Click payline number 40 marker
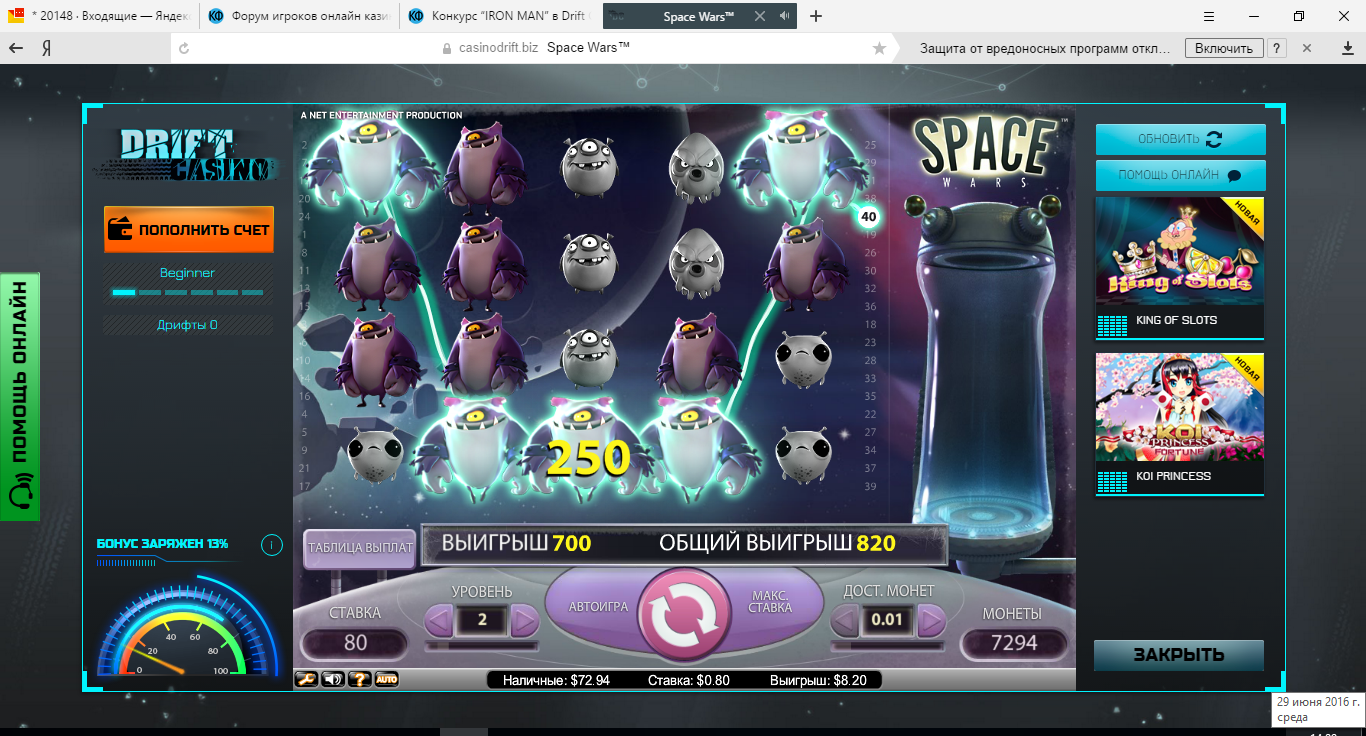This screenshot has width=1366, height=736. tap(868, 216)
